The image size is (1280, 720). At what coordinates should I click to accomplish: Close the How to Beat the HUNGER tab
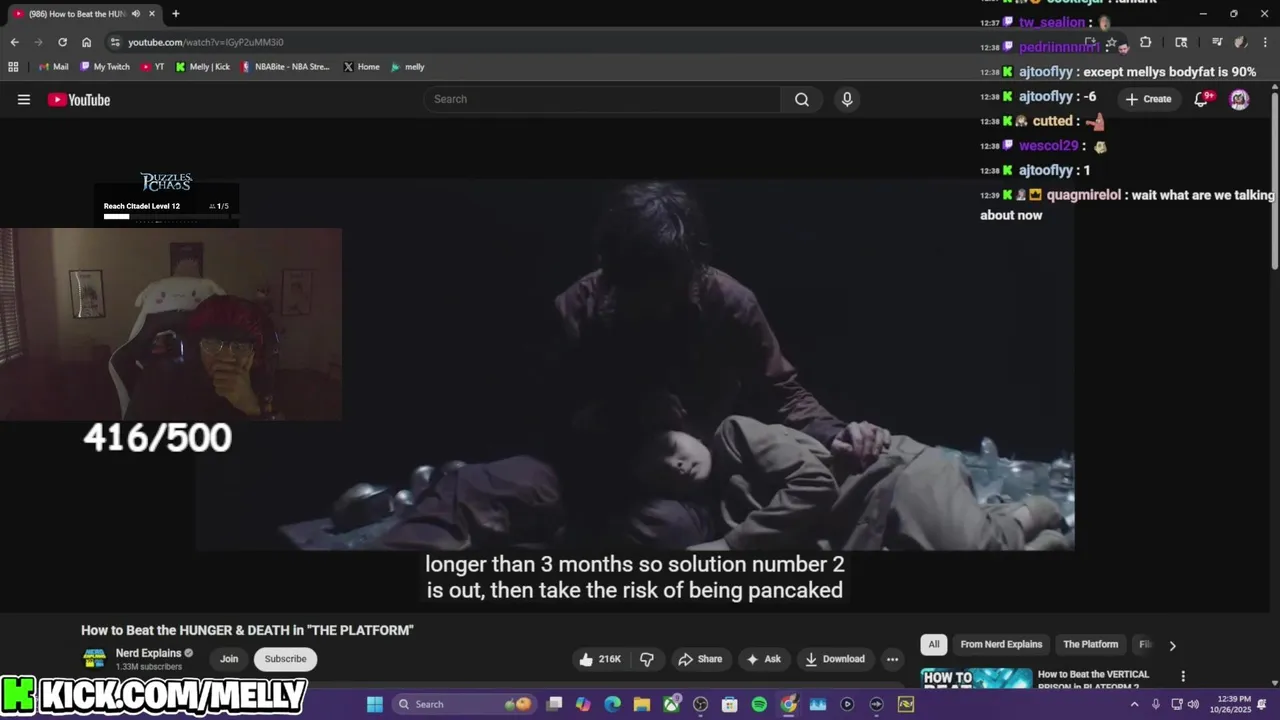coord(152,14)
